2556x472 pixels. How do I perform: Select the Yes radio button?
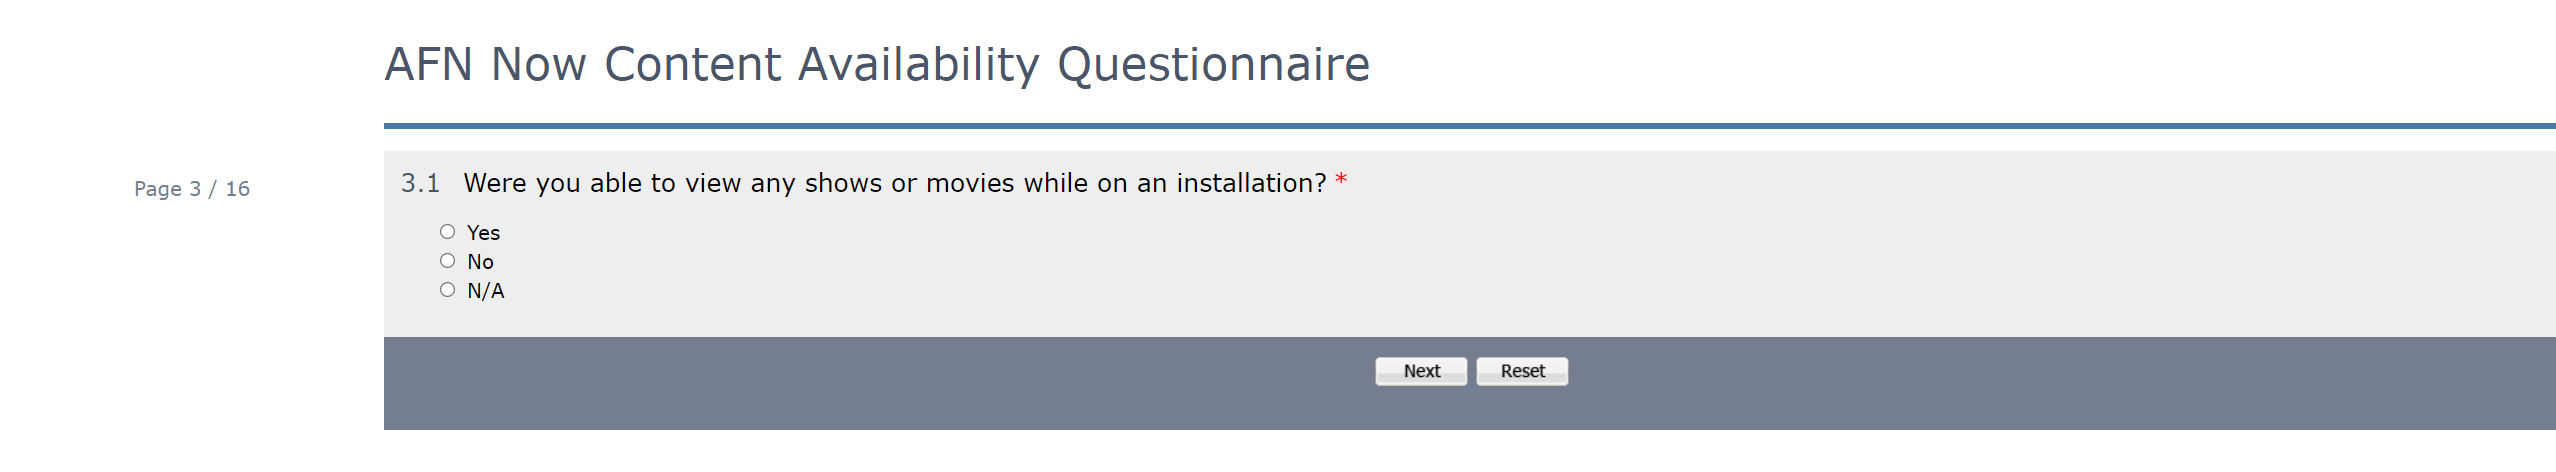point(447,232)
